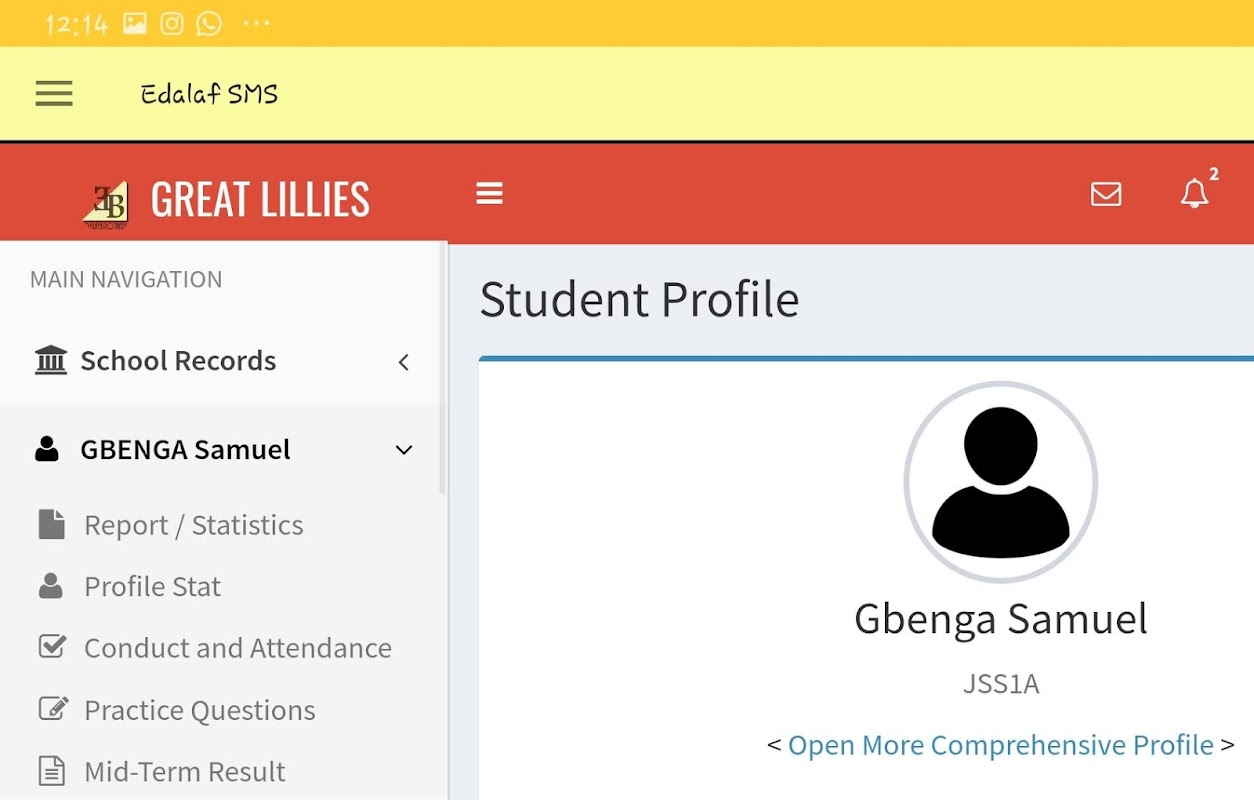This screenshot has height=800, width=1254.
Task: Select Conduct and Attendance in sidebar
Action: pos(237,648)
